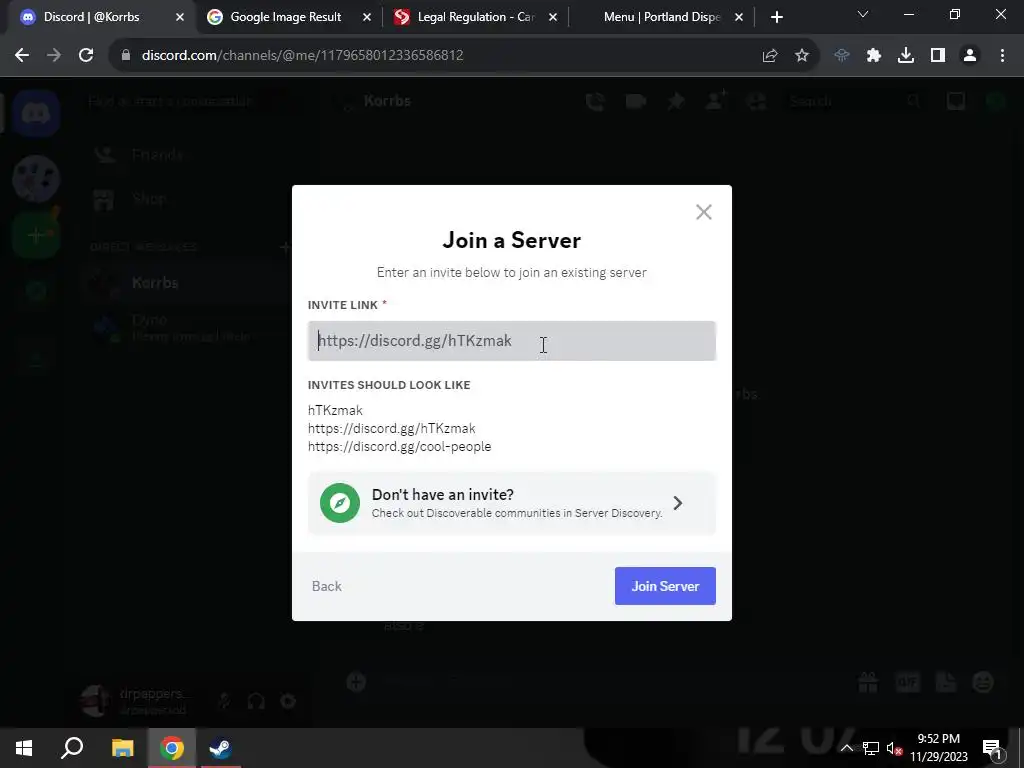Screen dimensions: 1024x768
Task: Open Server Discovery from the compass icon
Action: [340, 503]
